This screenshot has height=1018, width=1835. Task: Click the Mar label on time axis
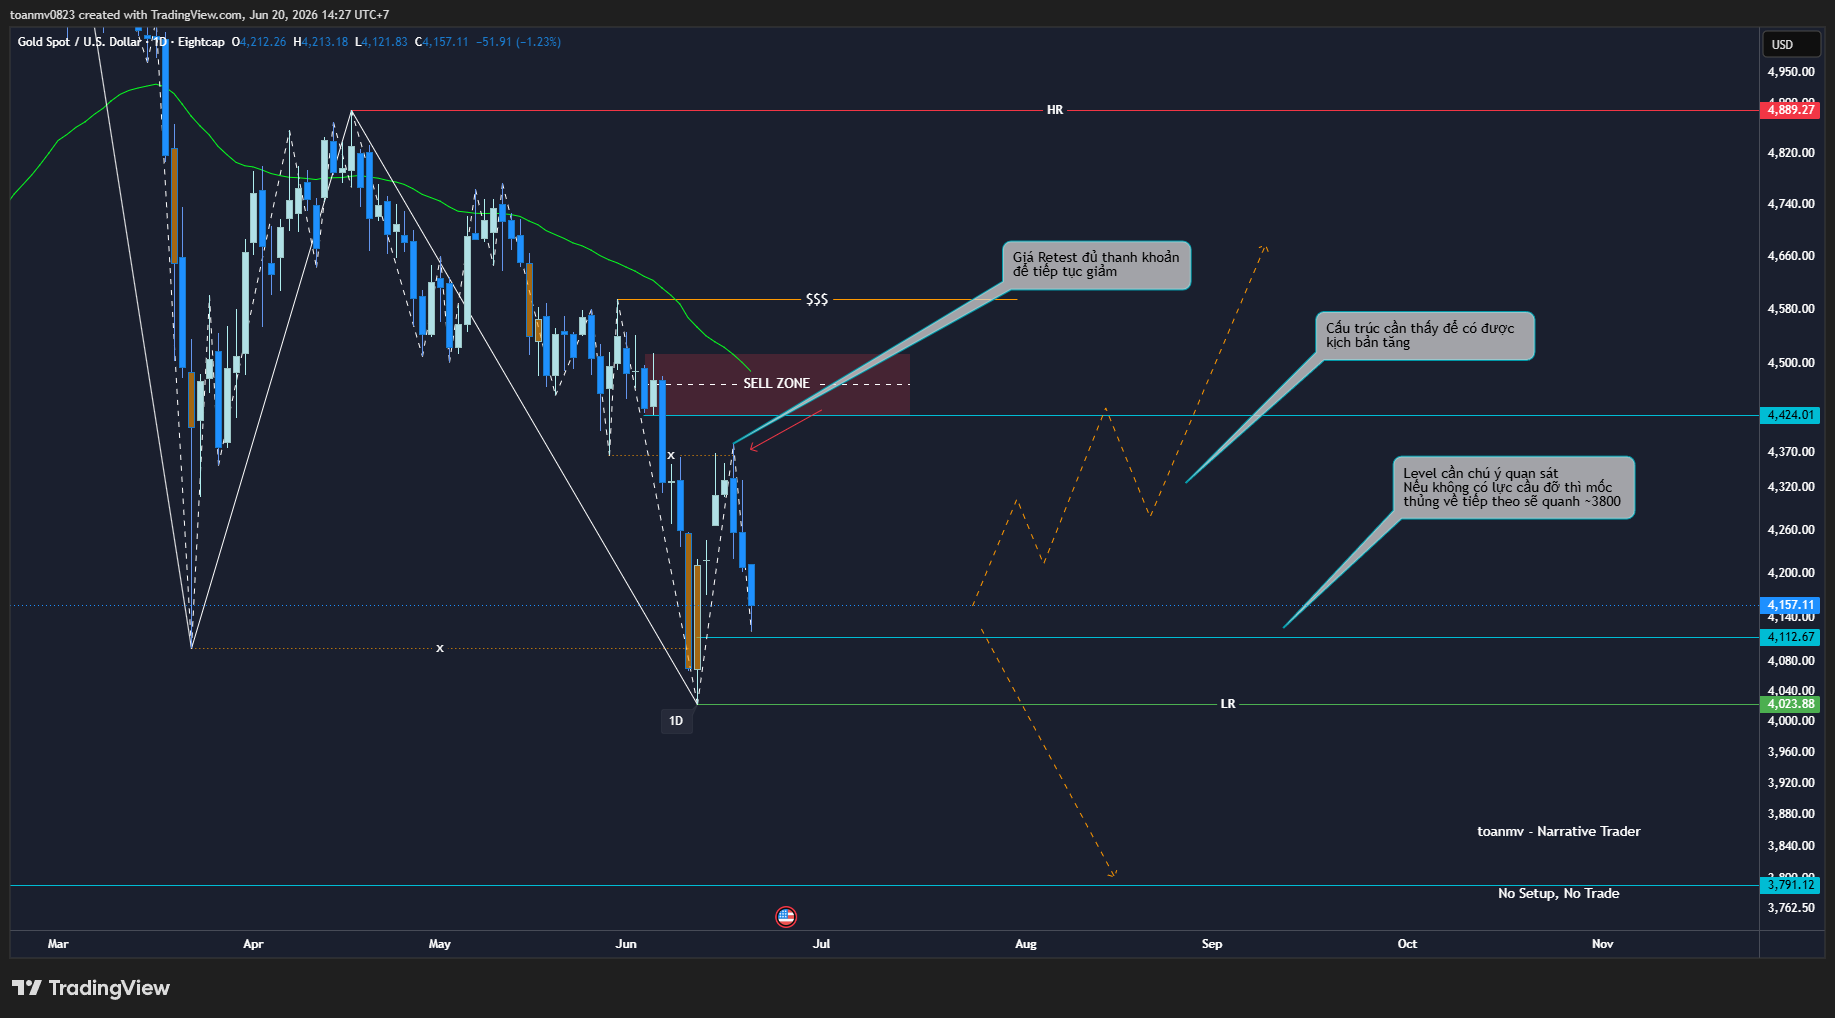pos(58,944)
